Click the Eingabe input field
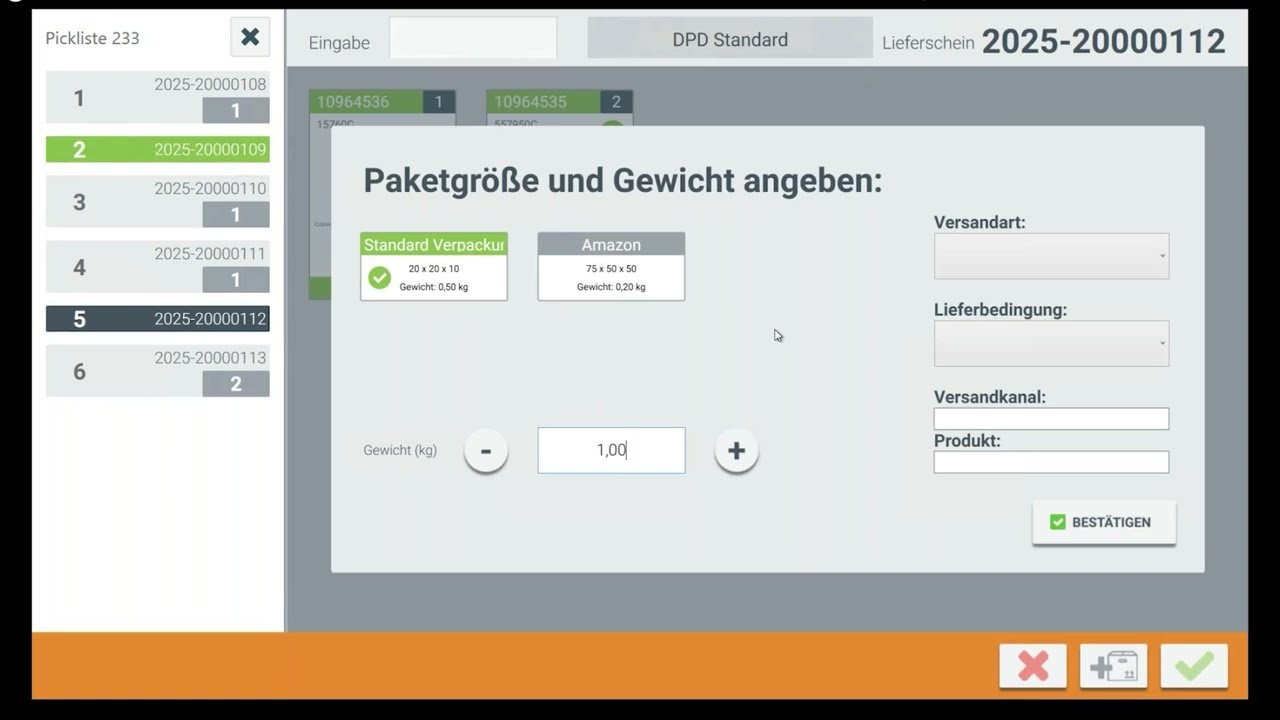The width and height of the screenshot is (1280, 720). pos(473,38)
